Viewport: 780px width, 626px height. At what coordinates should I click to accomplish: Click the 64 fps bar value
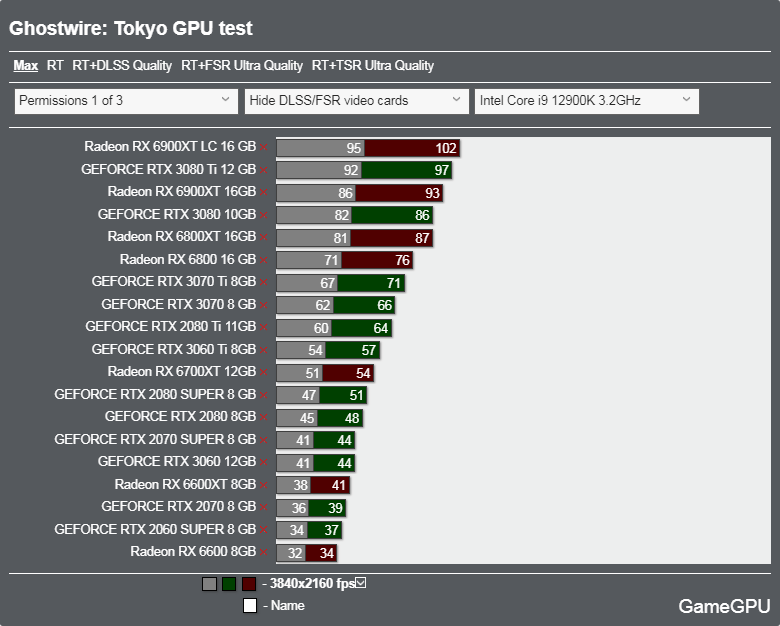tap(381, 328)
